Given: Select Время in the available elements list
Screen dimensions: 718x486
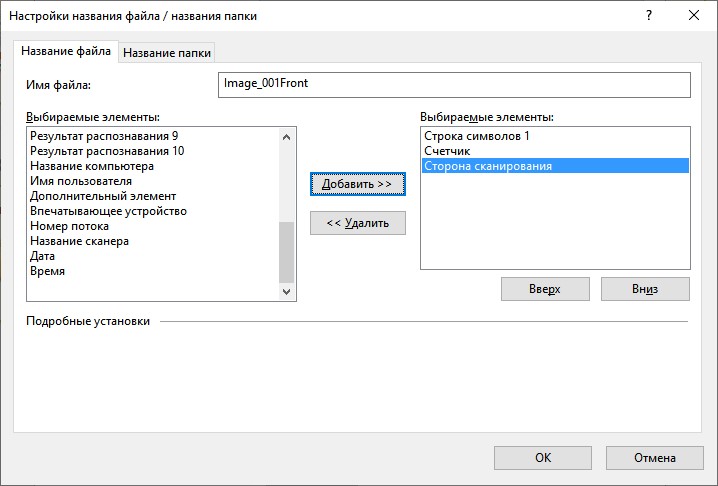Looking at the screenshot, I should (x=154, y=271).
